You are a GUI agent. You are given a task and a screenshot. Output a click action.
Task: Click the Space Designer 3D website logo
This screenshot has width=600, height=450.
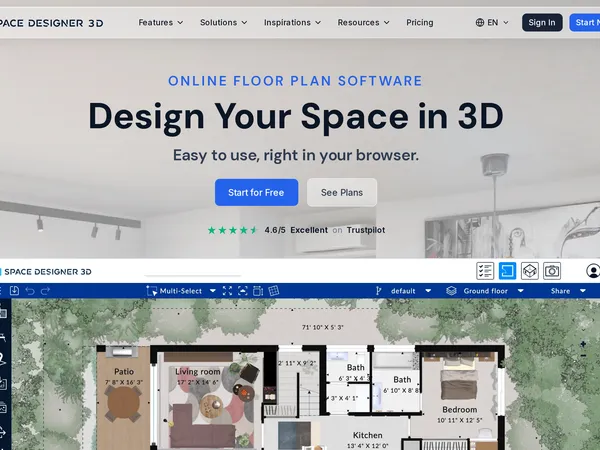52,23
